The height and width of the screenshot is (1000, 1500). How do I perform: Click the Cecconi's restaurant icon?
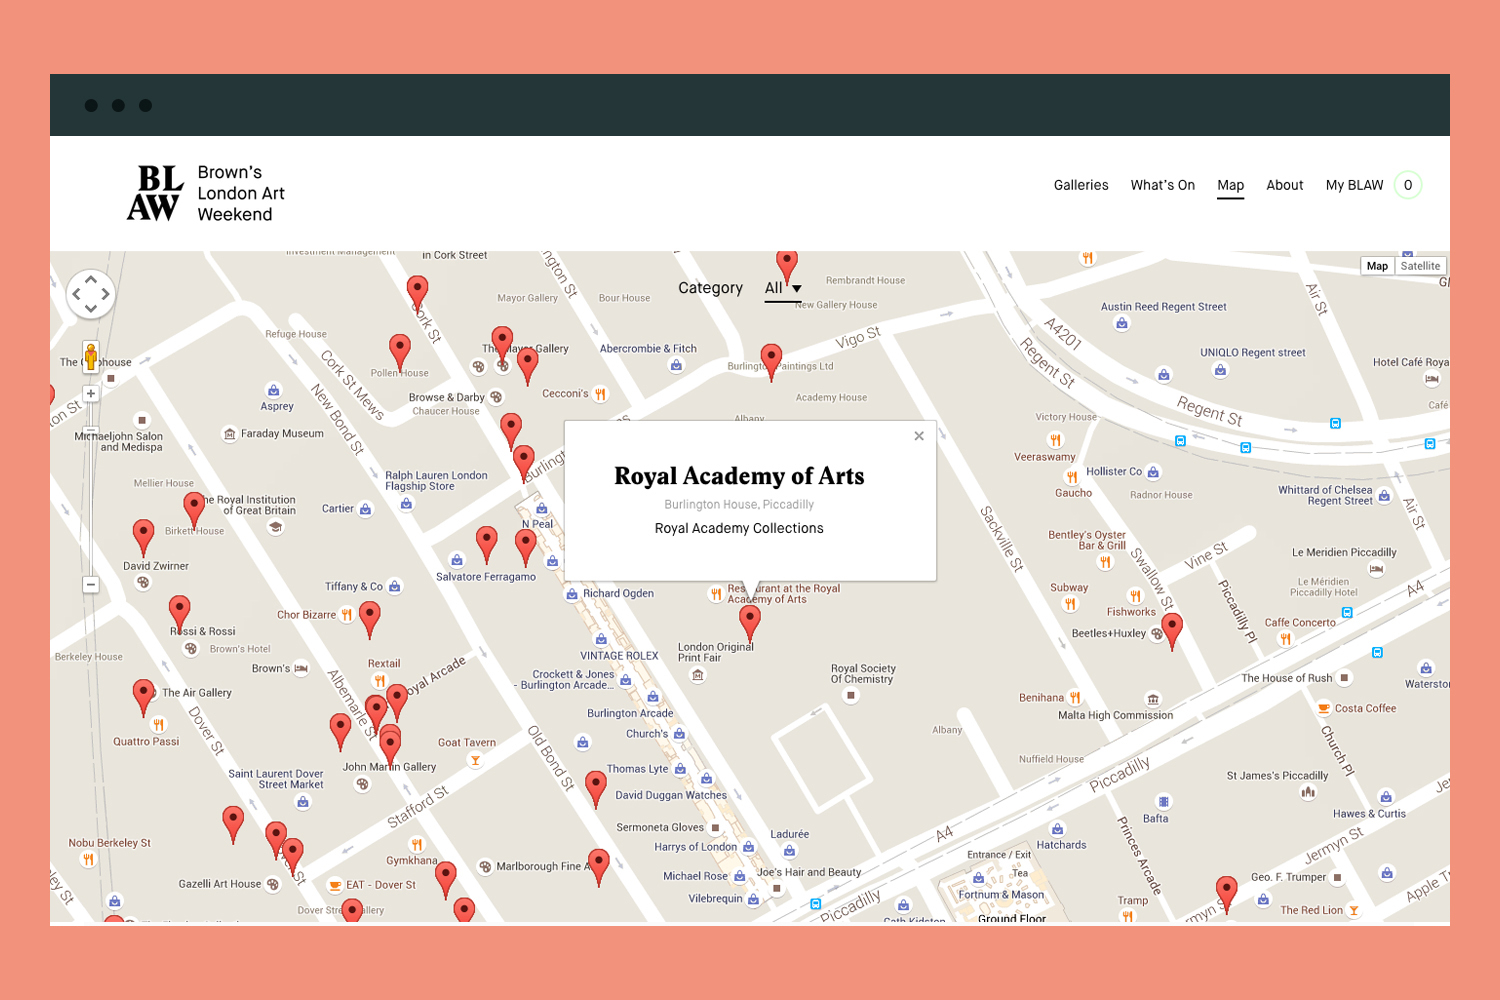tap(600, 394)
